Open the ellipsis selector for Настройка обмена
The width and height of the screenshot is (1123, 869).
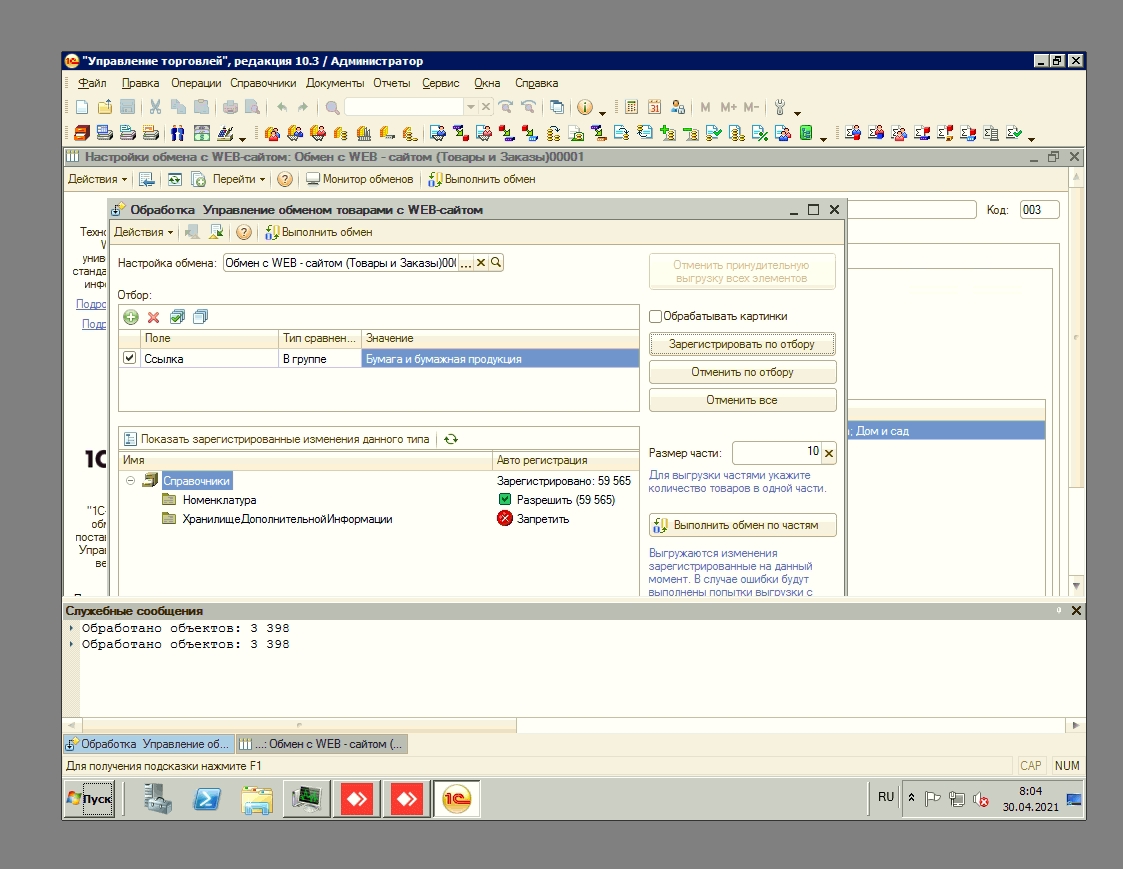pos(466,263)
